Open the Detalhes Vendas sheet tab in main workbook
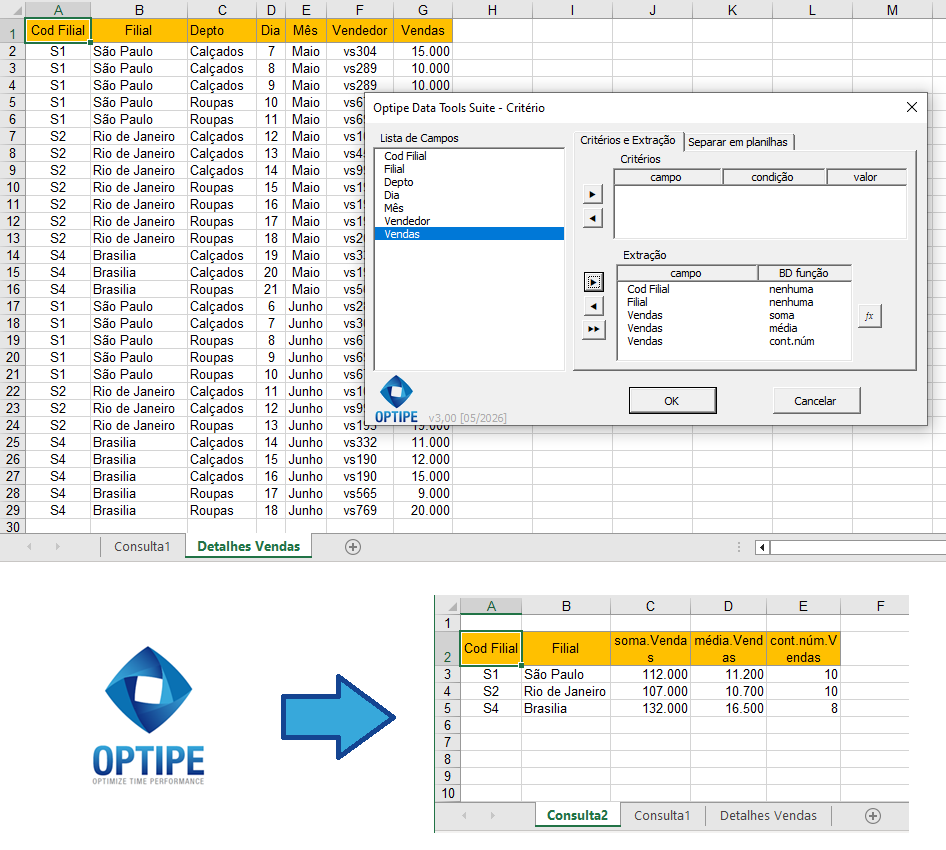The width and height of the screenshot is (946, 850). pos(249,547)
